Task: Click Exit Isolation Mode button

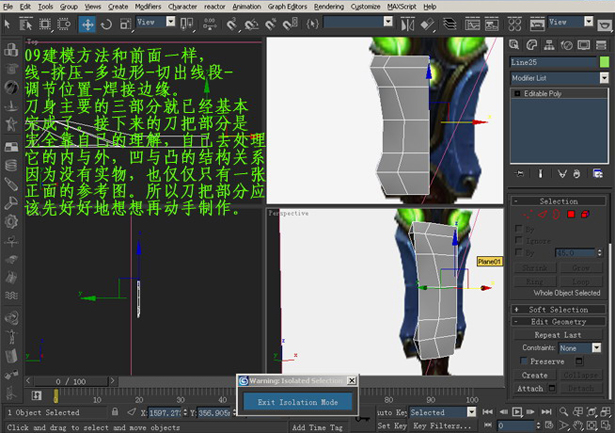Action: (x=297, y=402)
